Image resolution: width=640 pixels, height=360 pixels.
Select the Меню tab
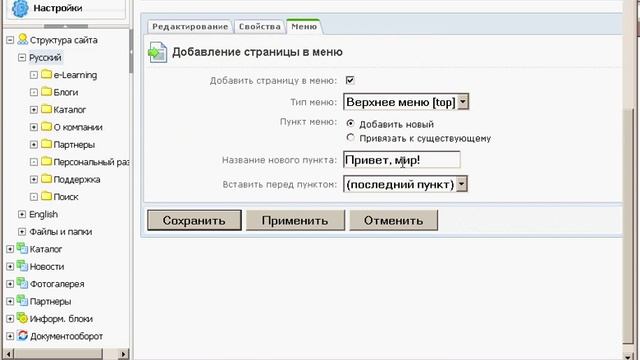304,26
